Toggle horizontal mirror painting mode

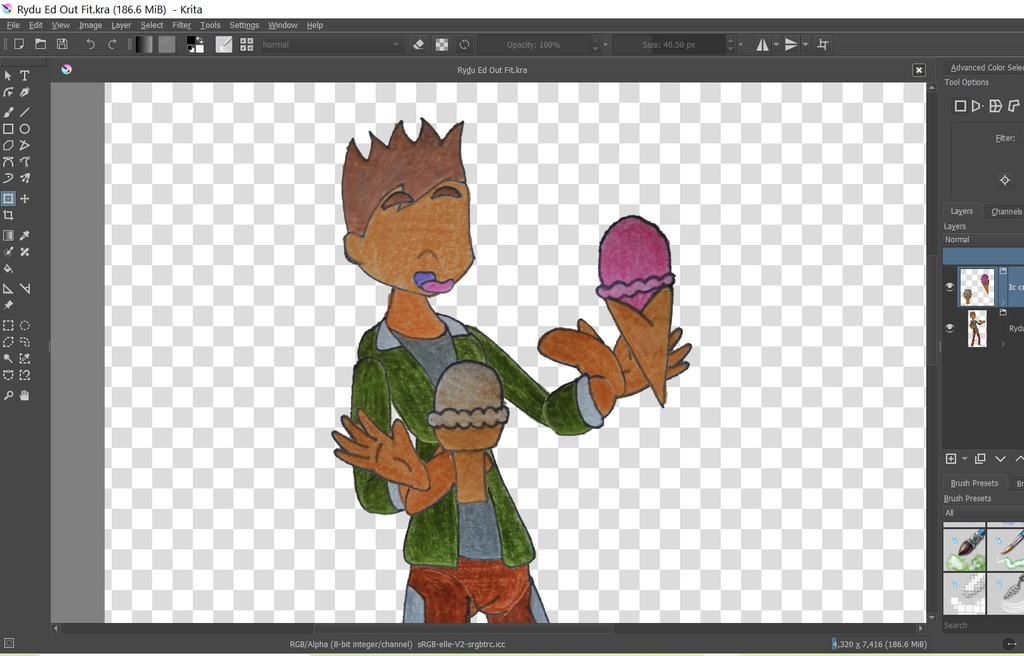[763, 44]
